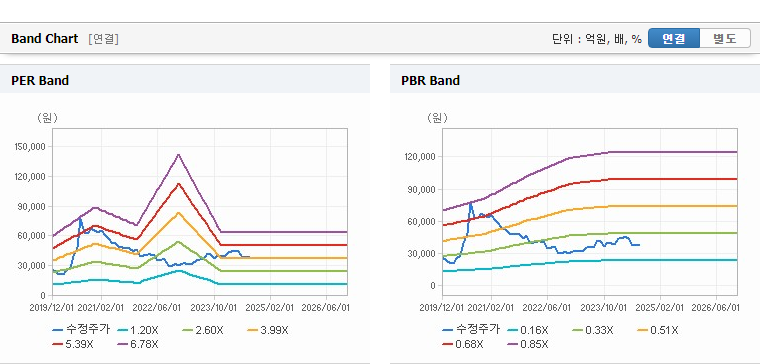
Task: Click 2022/06/01 date on PER chart axis
Action: pyautogui.click(x=157, y=308)
